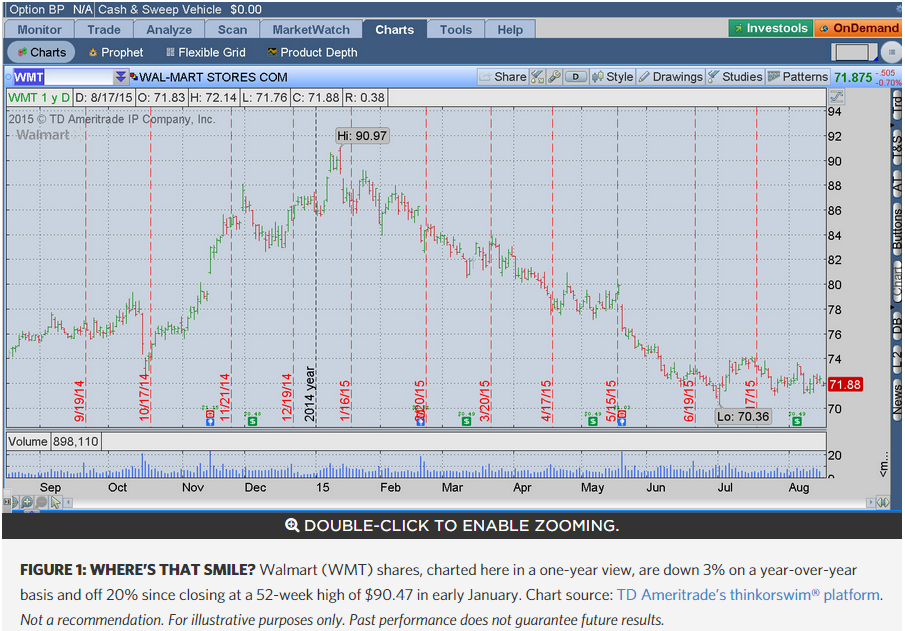Click the May red earnings icon

622,413
